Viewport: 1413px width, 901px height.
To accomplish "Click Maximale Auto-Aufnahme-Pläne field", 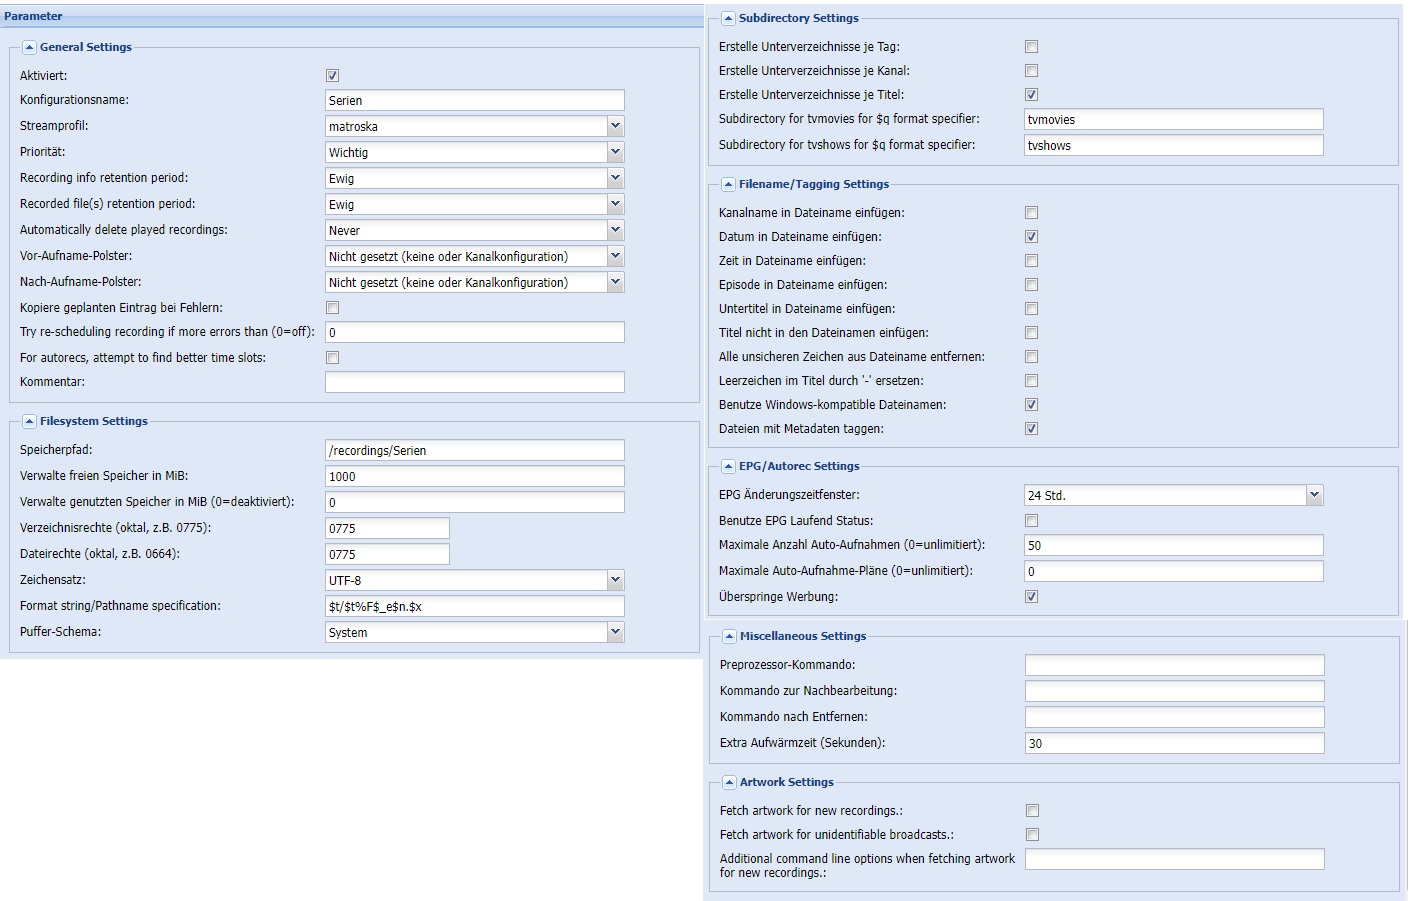I will (1174, 571).
